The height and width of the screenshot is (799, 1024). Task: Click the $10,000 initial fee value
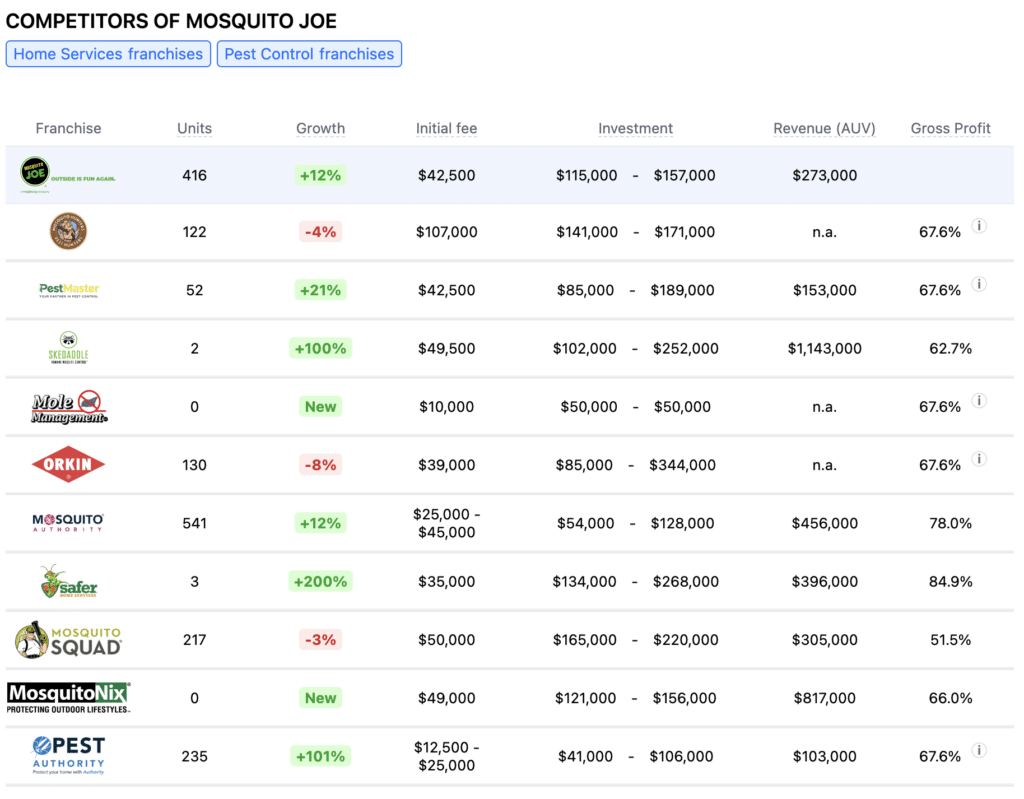tap(447, 406)
